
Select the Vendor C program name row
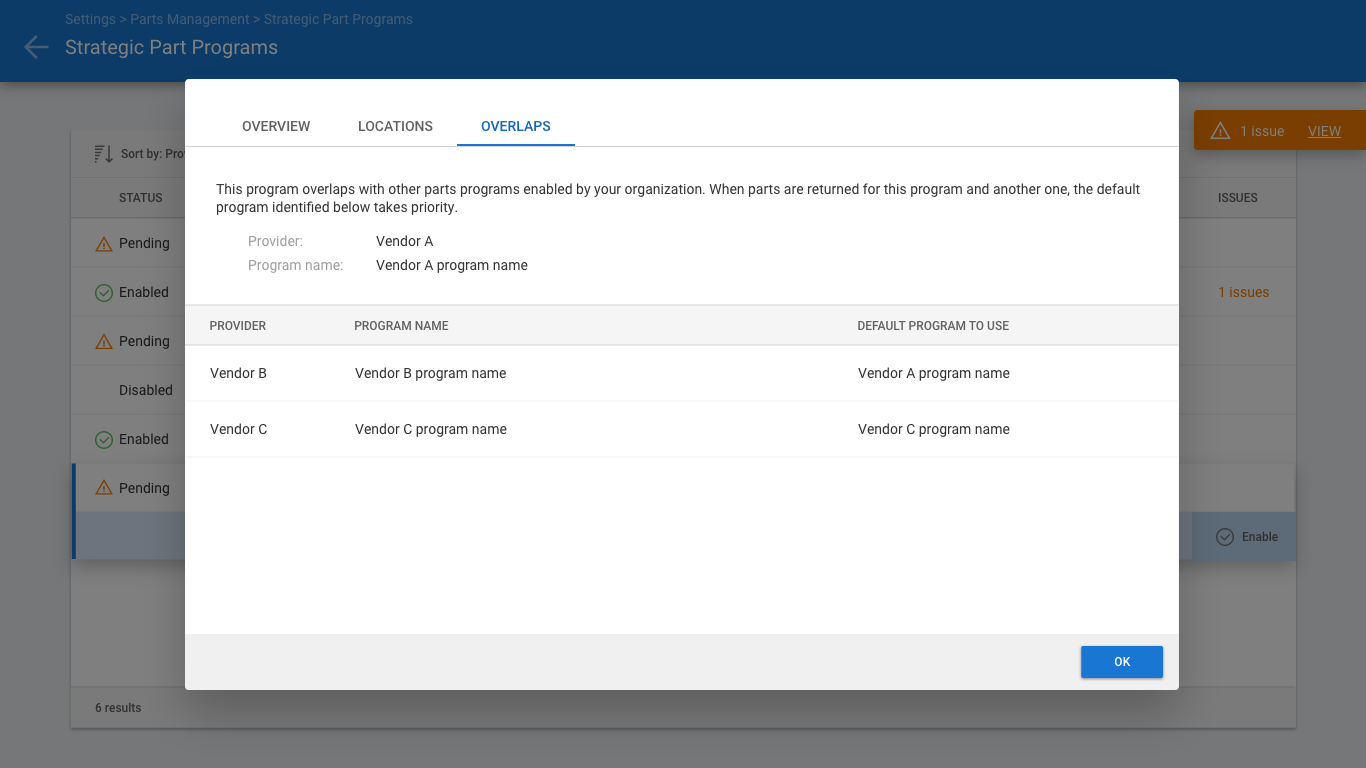pyautogui.click(x=682, y=429)
